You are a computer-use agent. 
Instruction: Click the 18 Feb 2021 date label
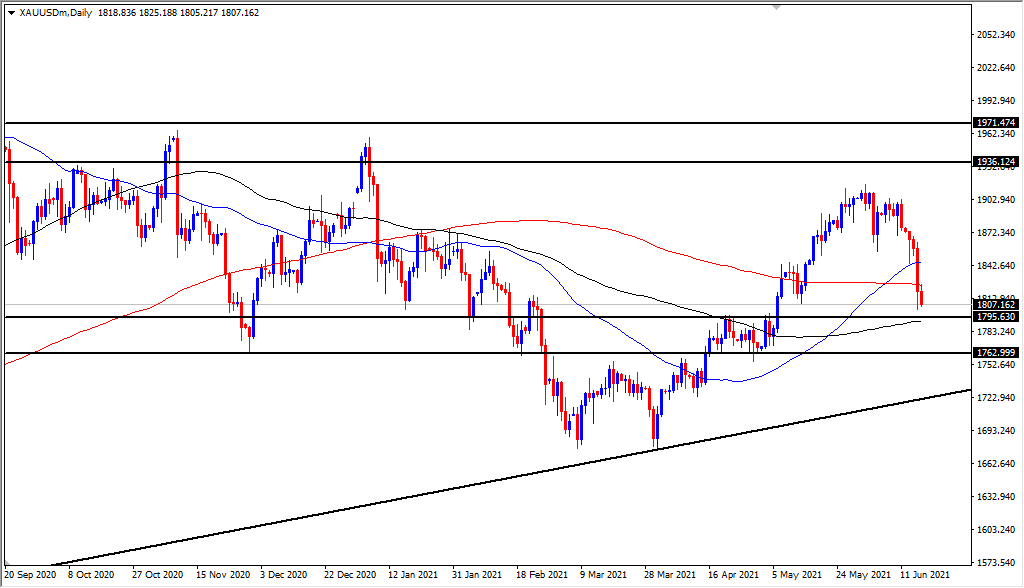(542, 575)
